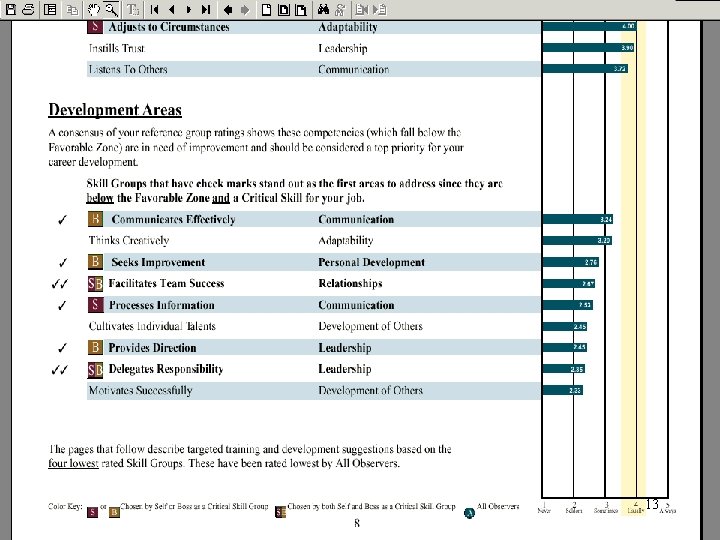This screenshot has width=720, height=540.
Task: Click the B badge beside Seeks Improvement
Action: click(95, 262)
